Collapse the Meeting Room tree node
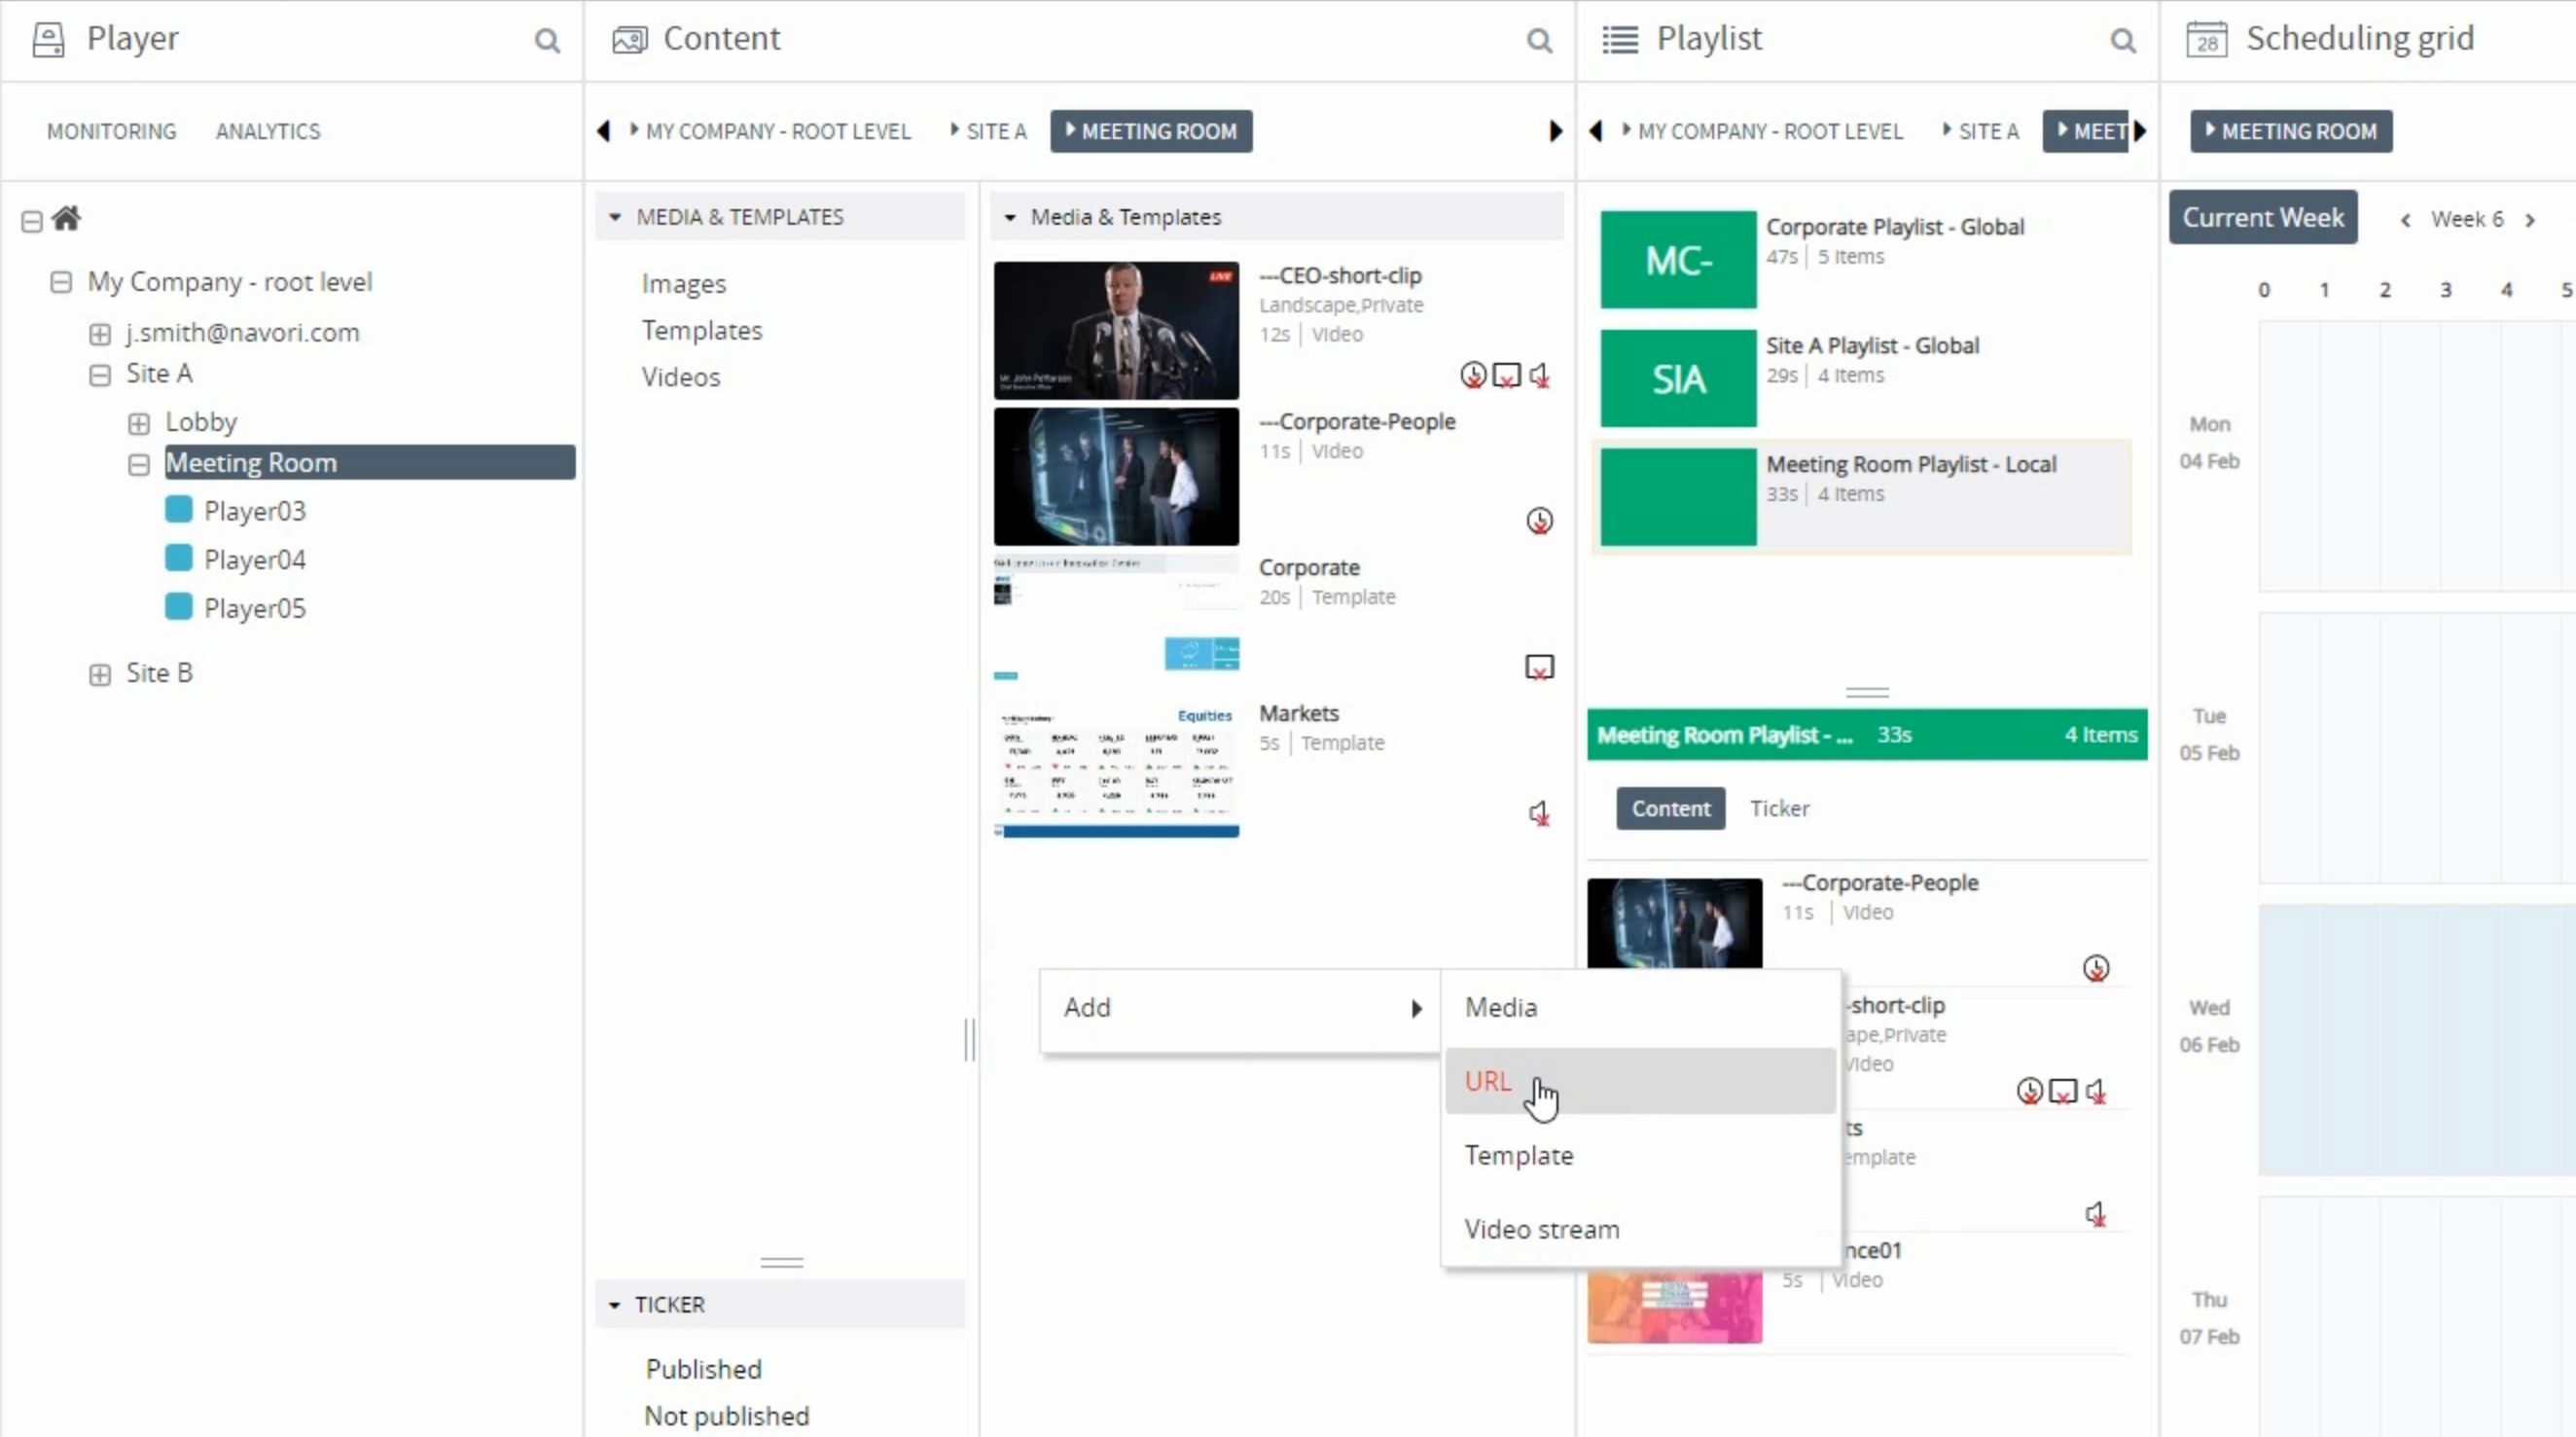 (138, 463)
